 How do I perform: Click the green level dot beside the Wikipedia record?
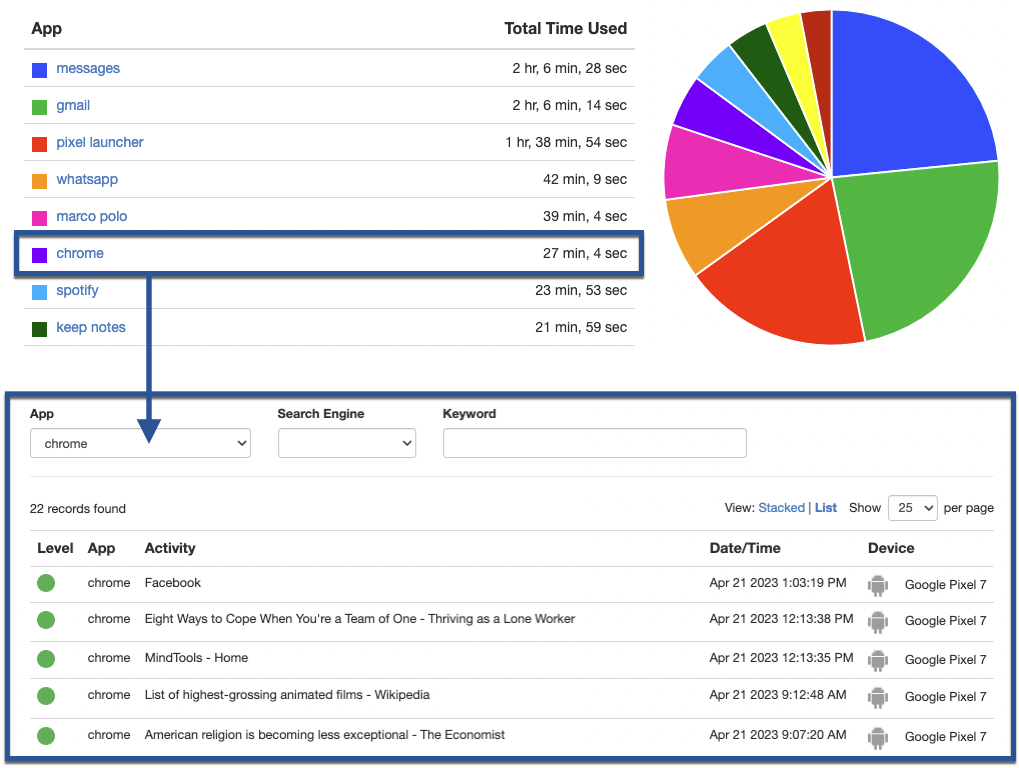45,697
